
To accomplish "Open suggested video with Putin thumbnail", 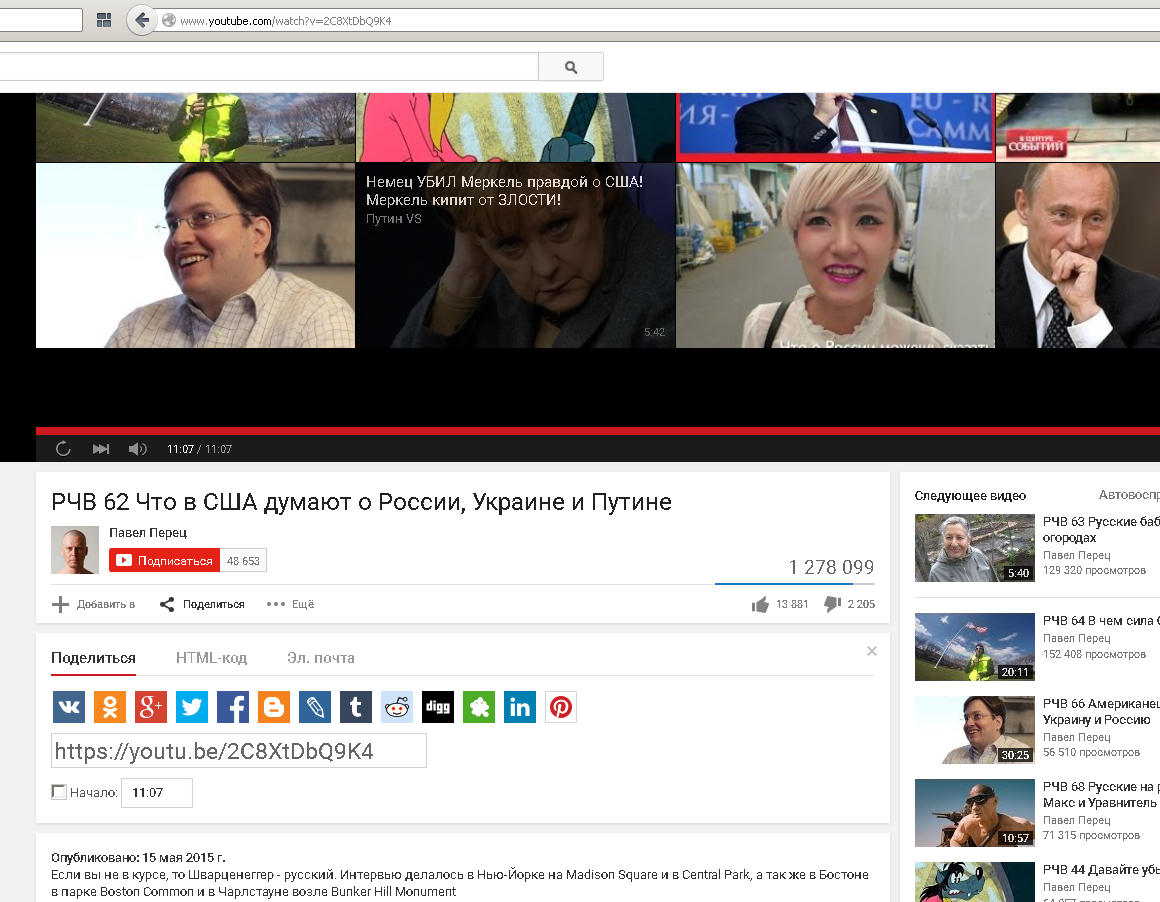I will click(1078, 255).
